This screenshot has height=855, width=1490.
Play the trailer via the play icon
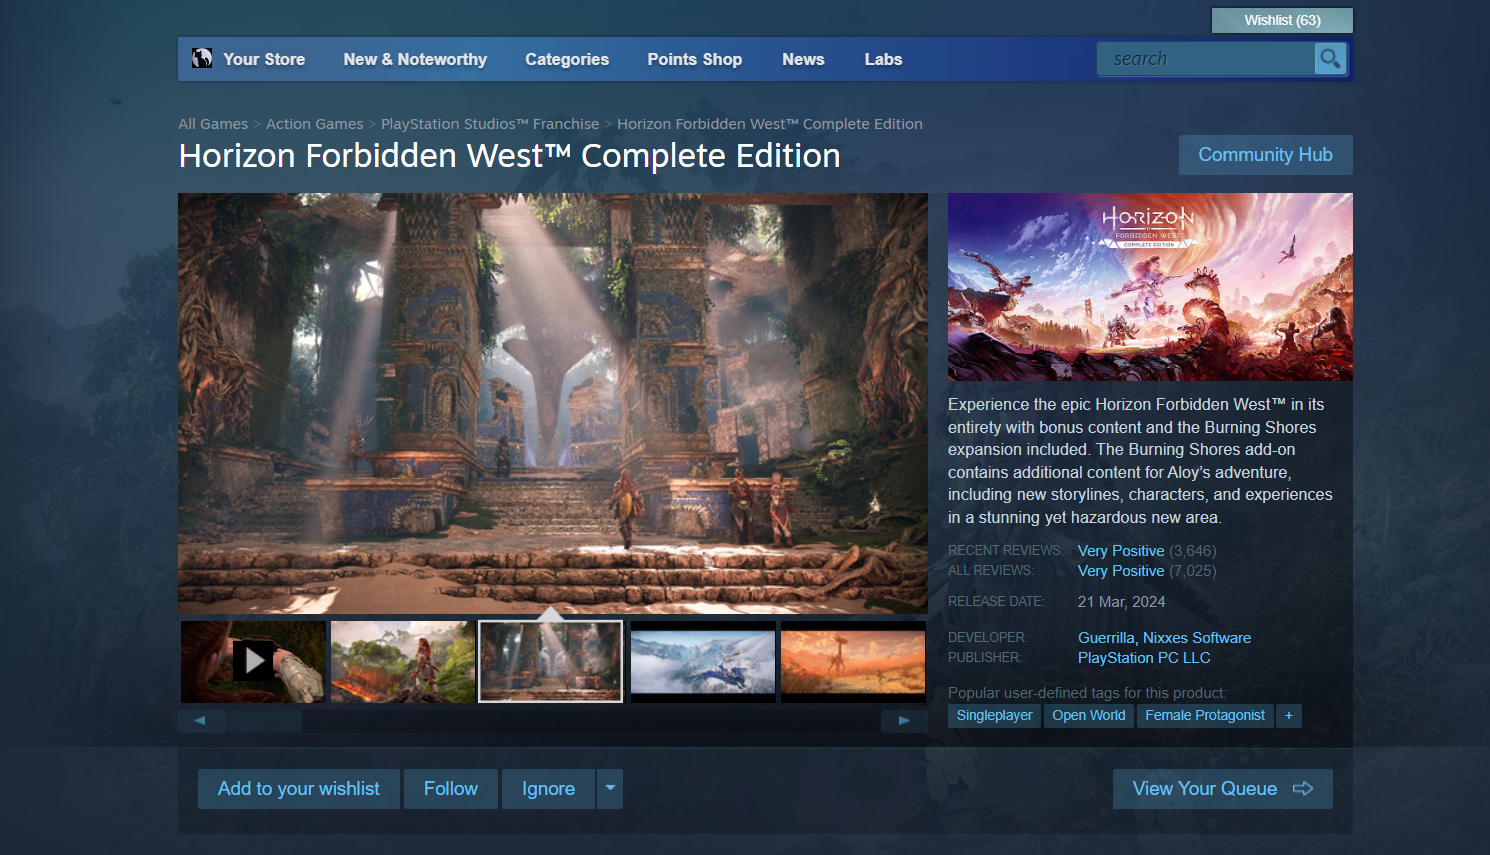(x=253, y=661)
